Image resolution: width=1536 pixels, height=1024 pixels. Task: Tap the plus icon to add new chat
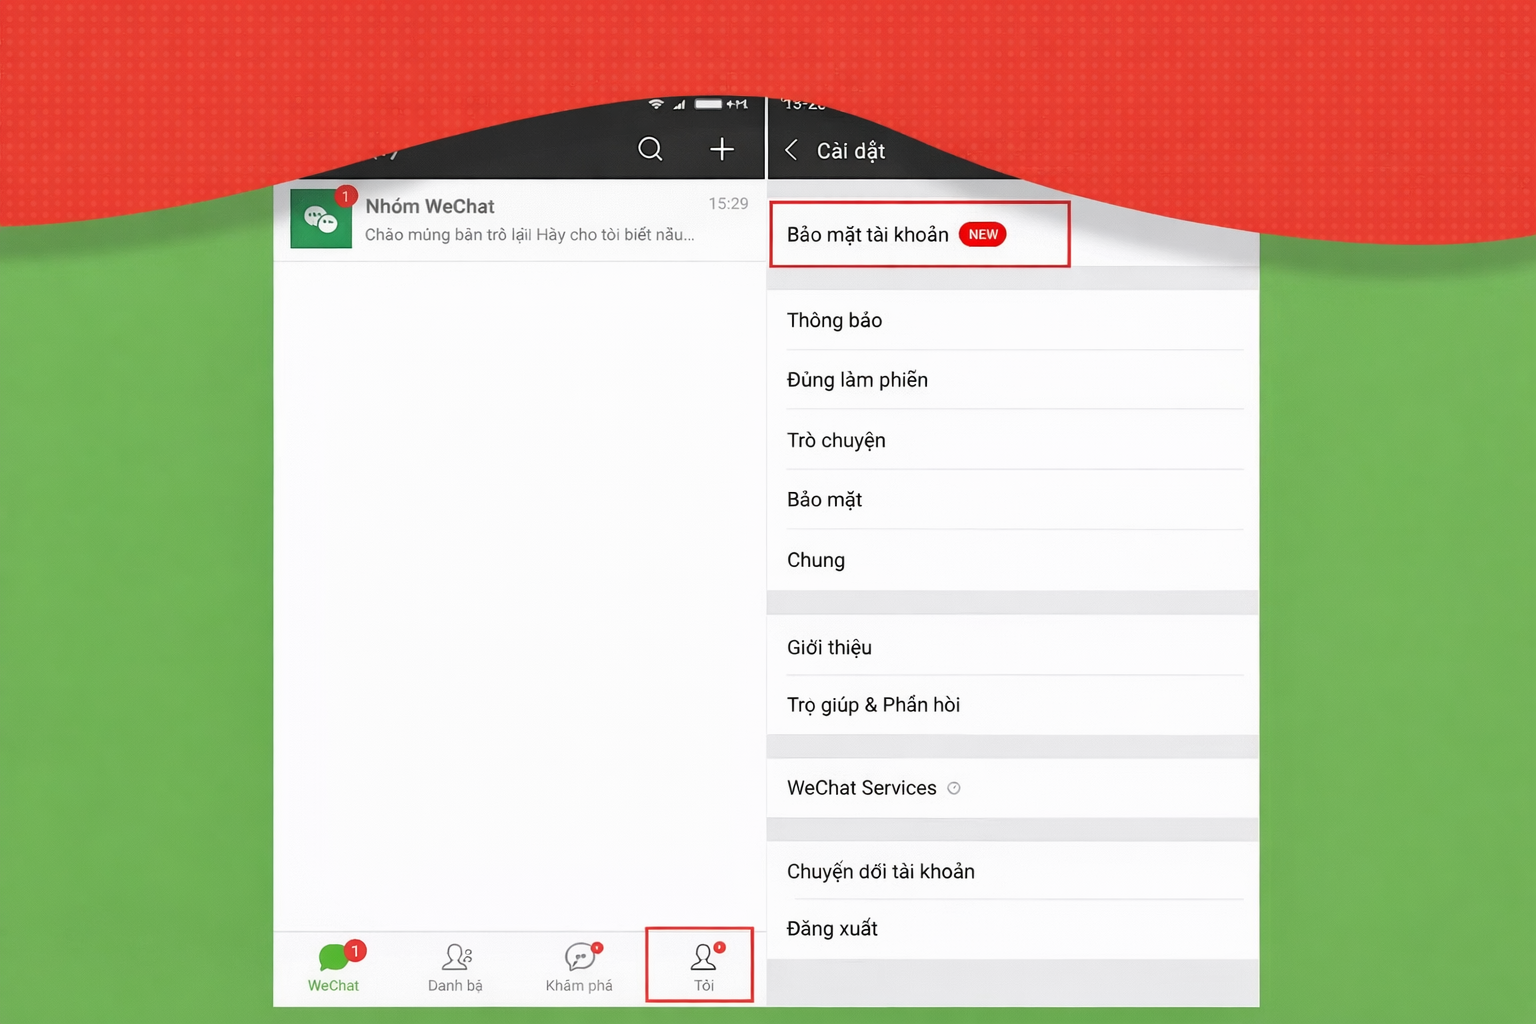coord(721,148)
